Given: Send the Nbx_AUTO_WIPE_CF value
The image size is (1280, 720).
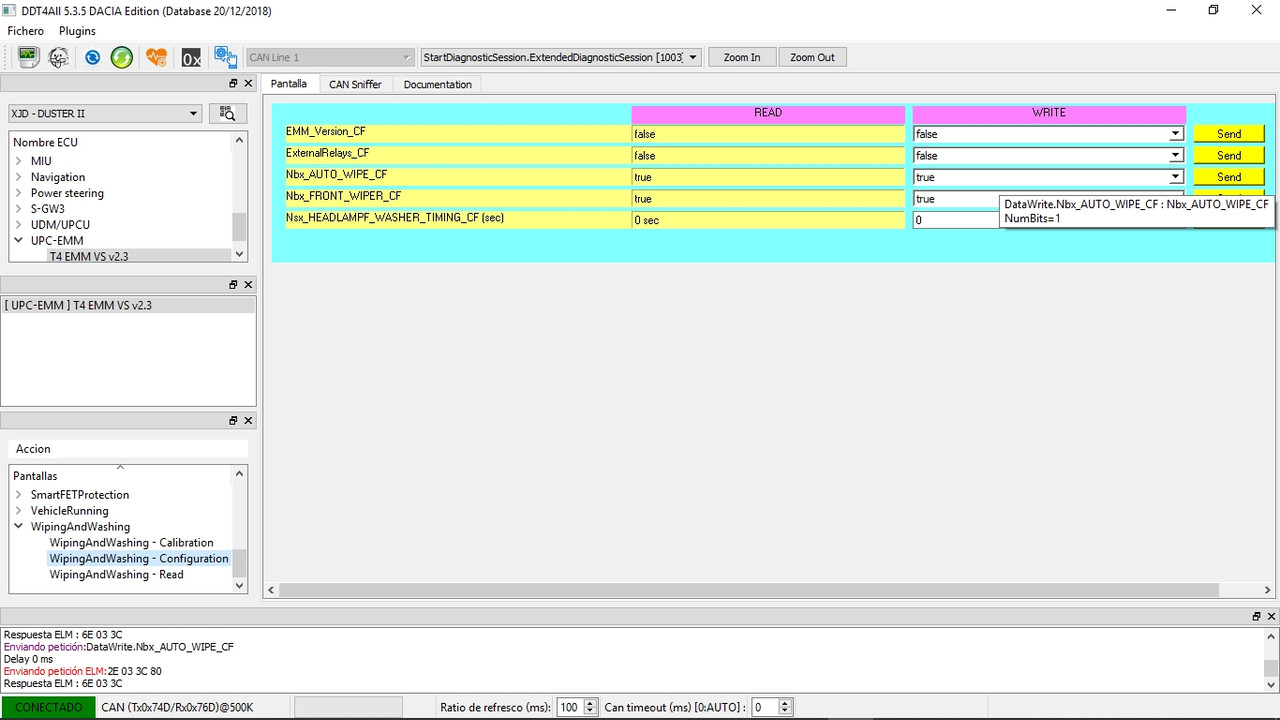Looking at the screenshot, I should [1229, 177].
